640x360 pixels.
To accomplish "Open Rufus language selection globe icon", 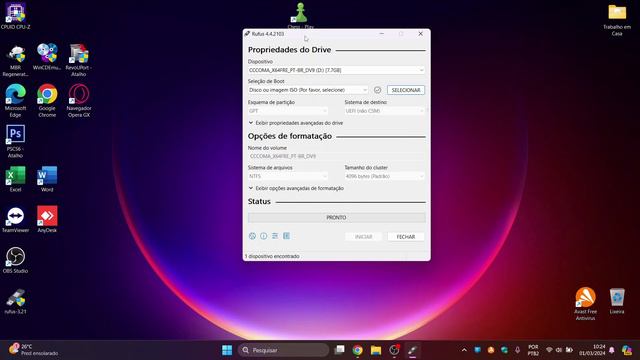I will point(252,236).
